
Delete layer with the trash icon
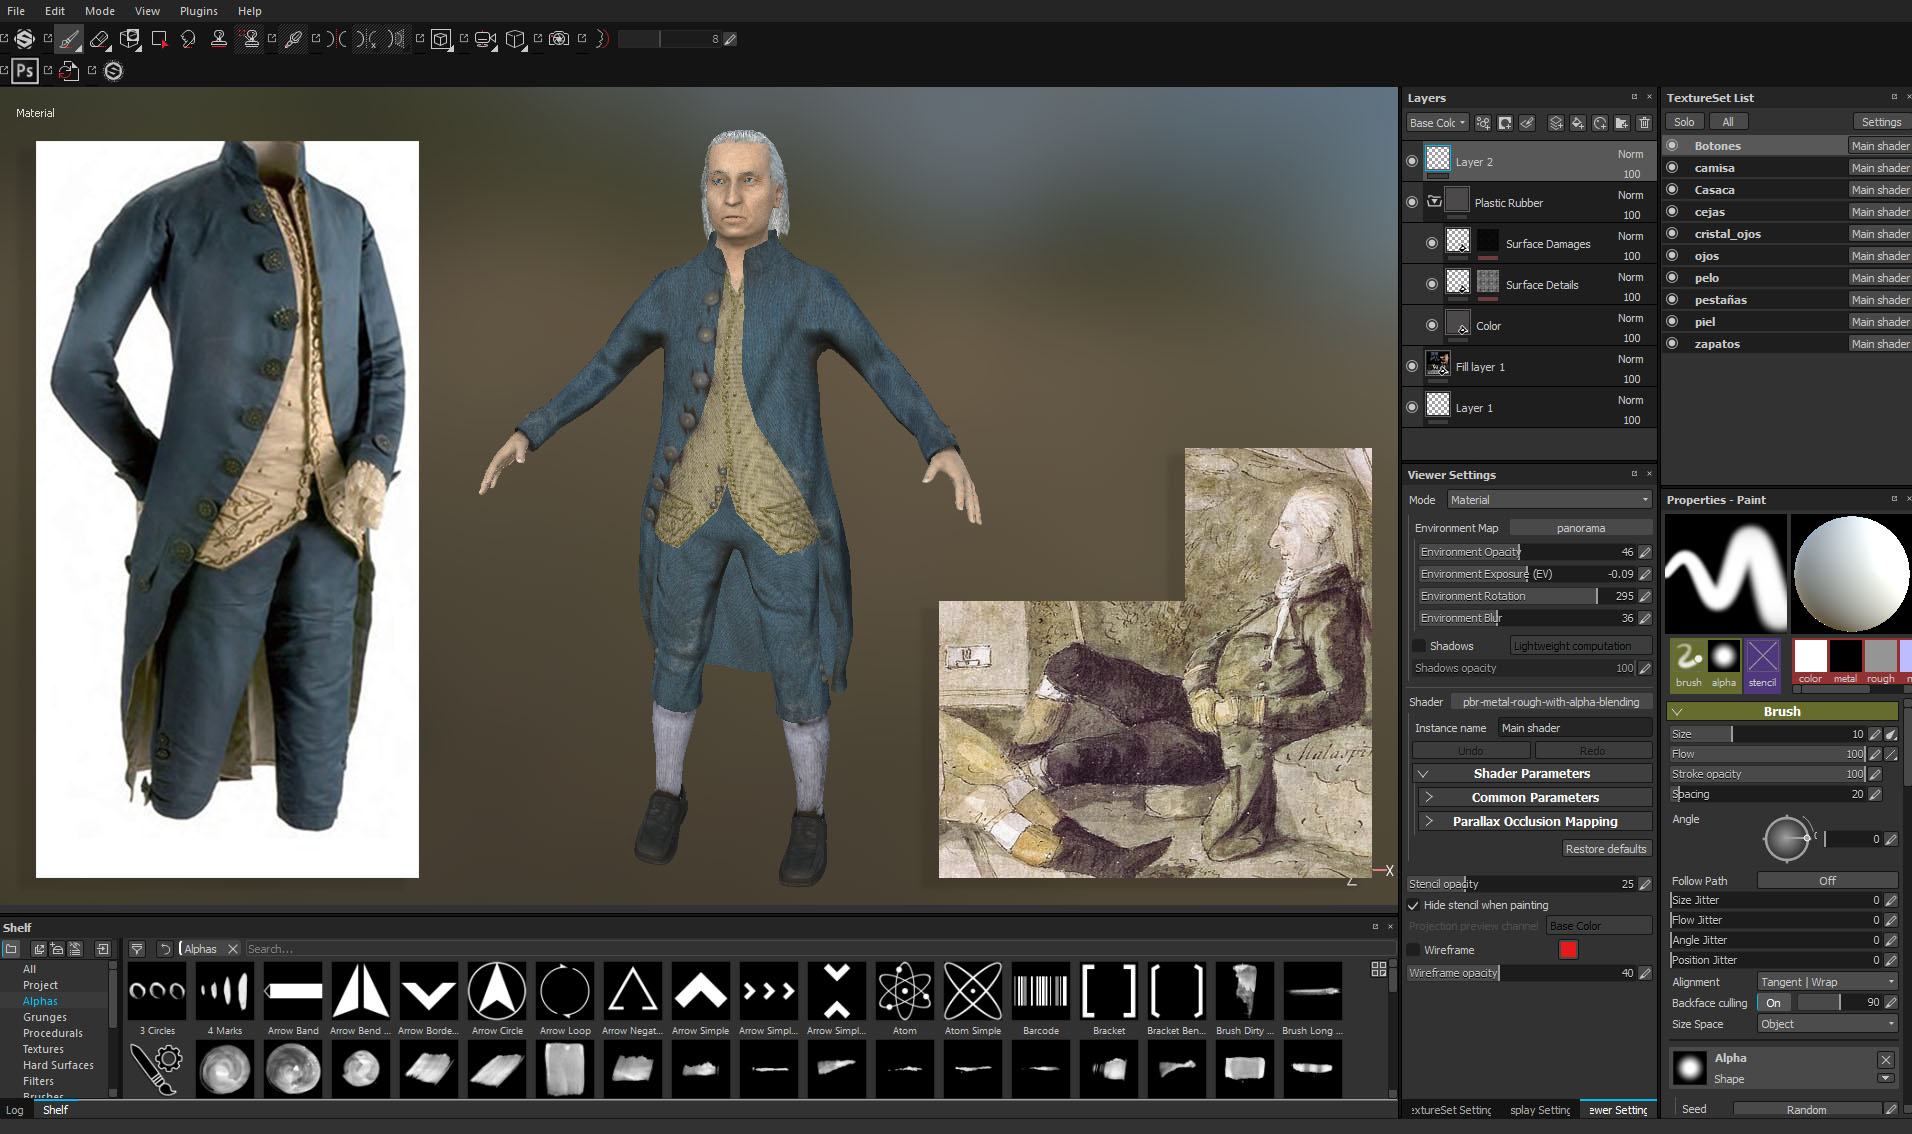(x=1644, y=123)
